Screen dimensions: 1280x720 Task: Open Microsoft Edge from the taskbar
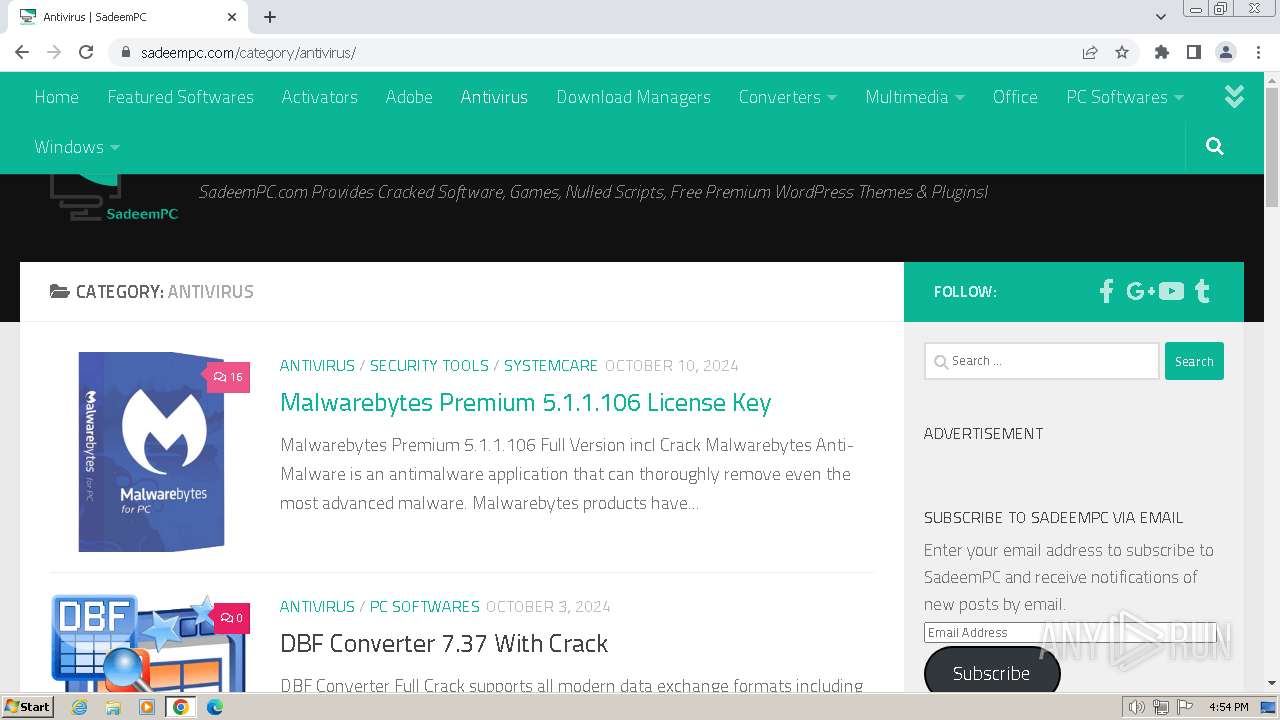coord(215,707)
